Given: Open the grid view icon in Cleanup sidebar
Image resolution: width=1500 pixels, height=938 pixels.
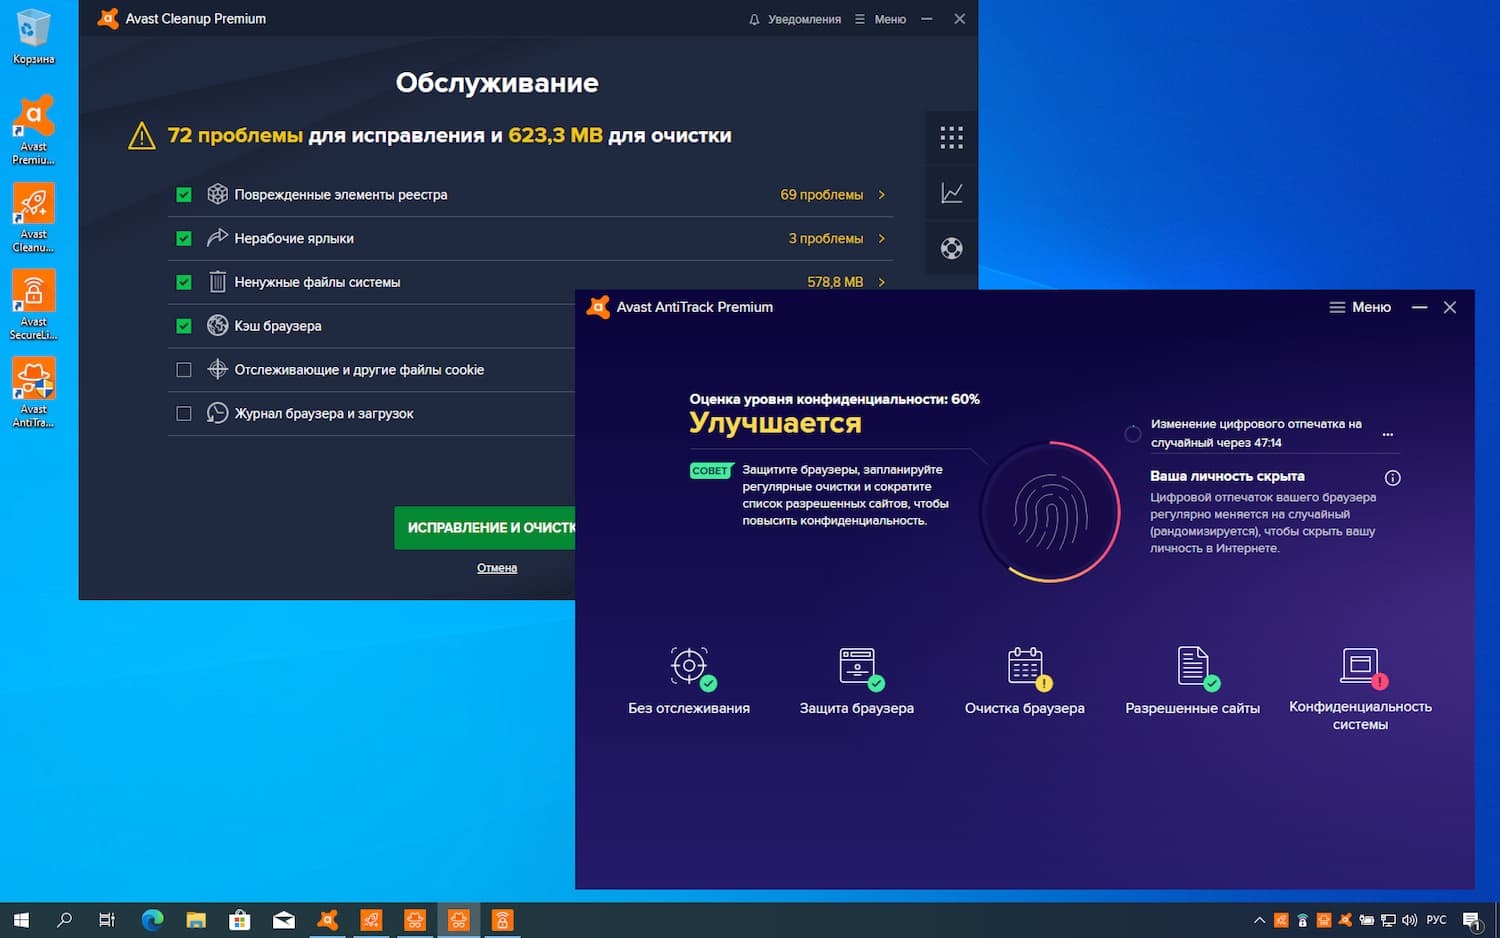Looking at the screenshot, I should coord(951,137).
